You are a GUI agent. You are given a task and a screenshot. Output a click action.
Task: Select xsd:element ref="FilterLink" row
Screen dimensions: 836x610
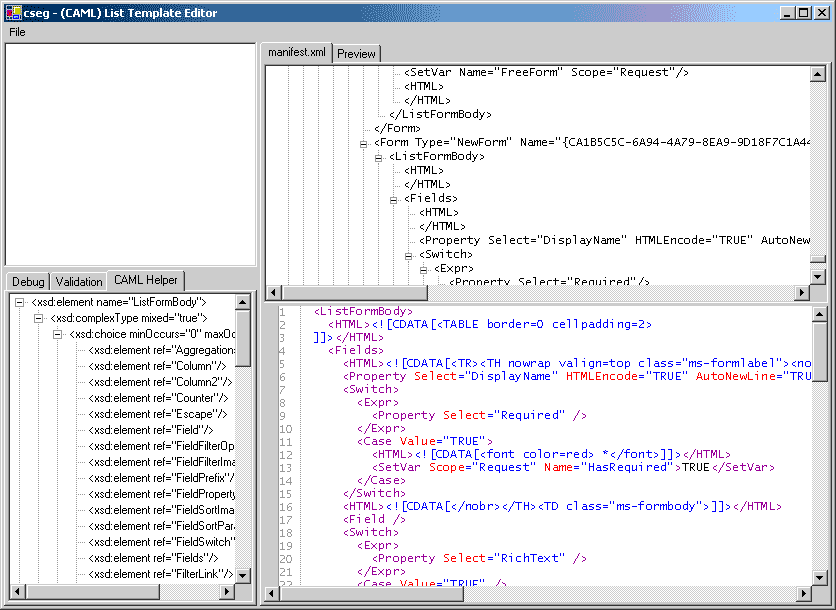[160, 574]
